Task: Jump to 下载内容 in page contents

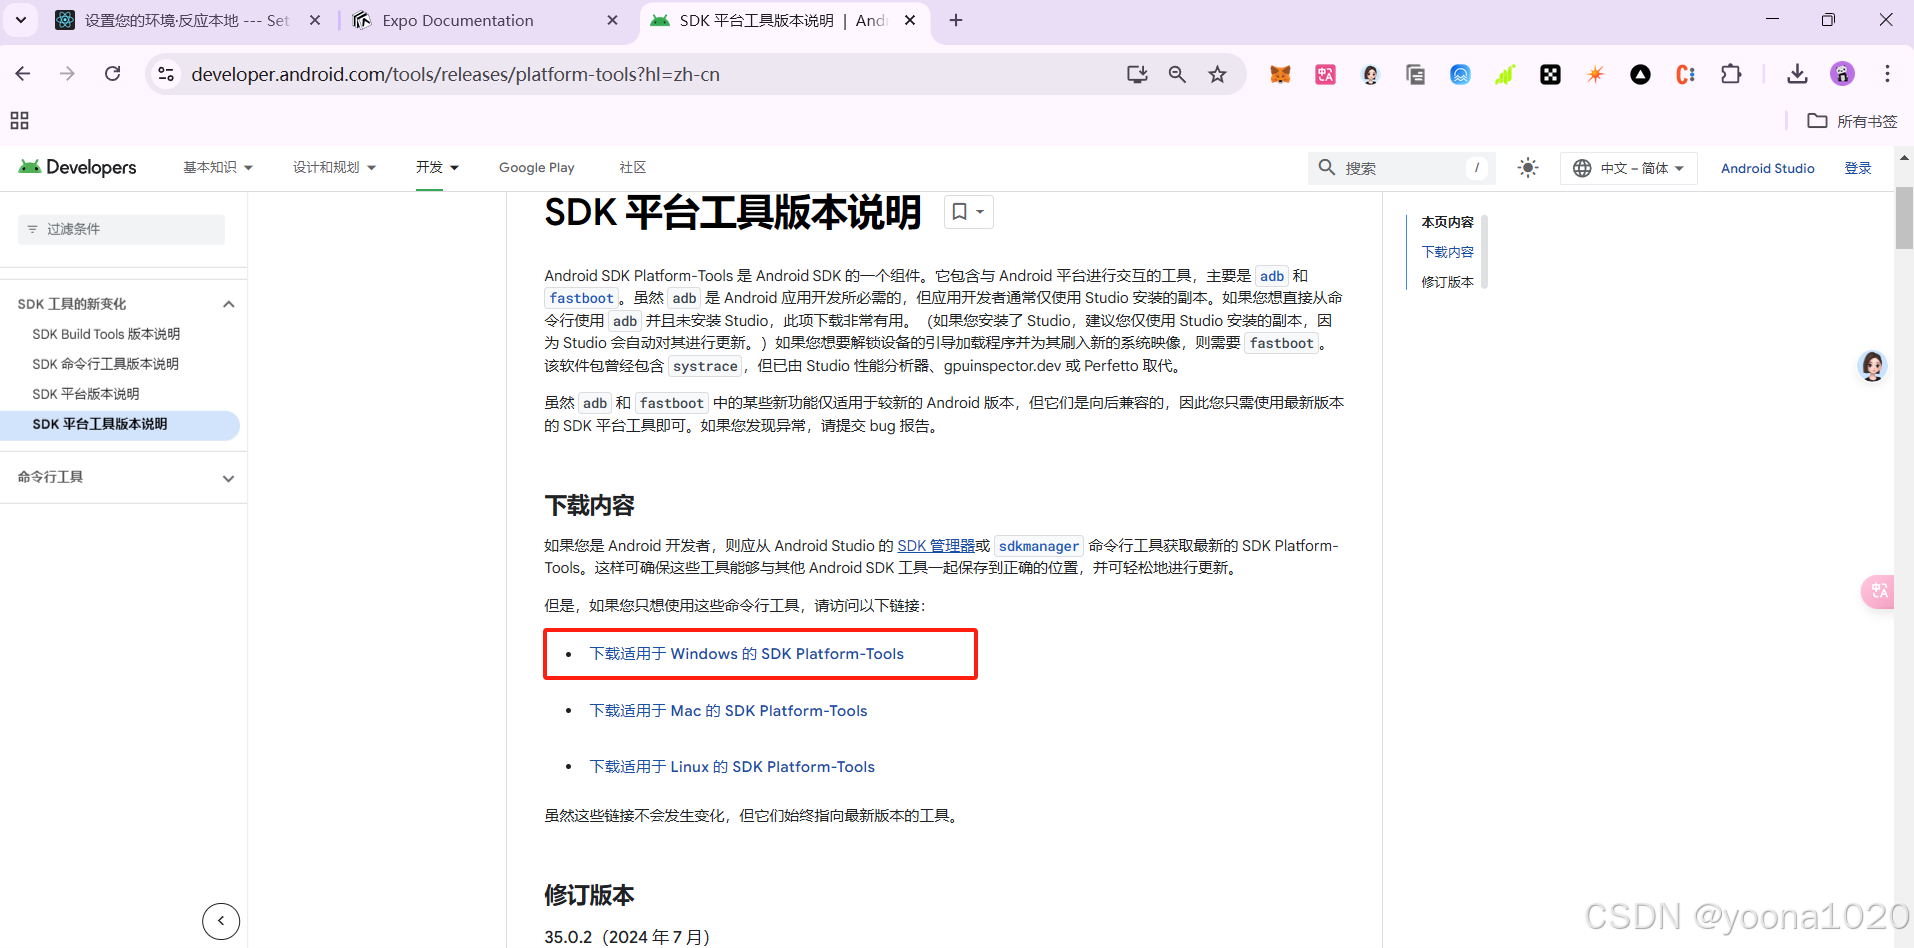Action: pos(1447,252)
